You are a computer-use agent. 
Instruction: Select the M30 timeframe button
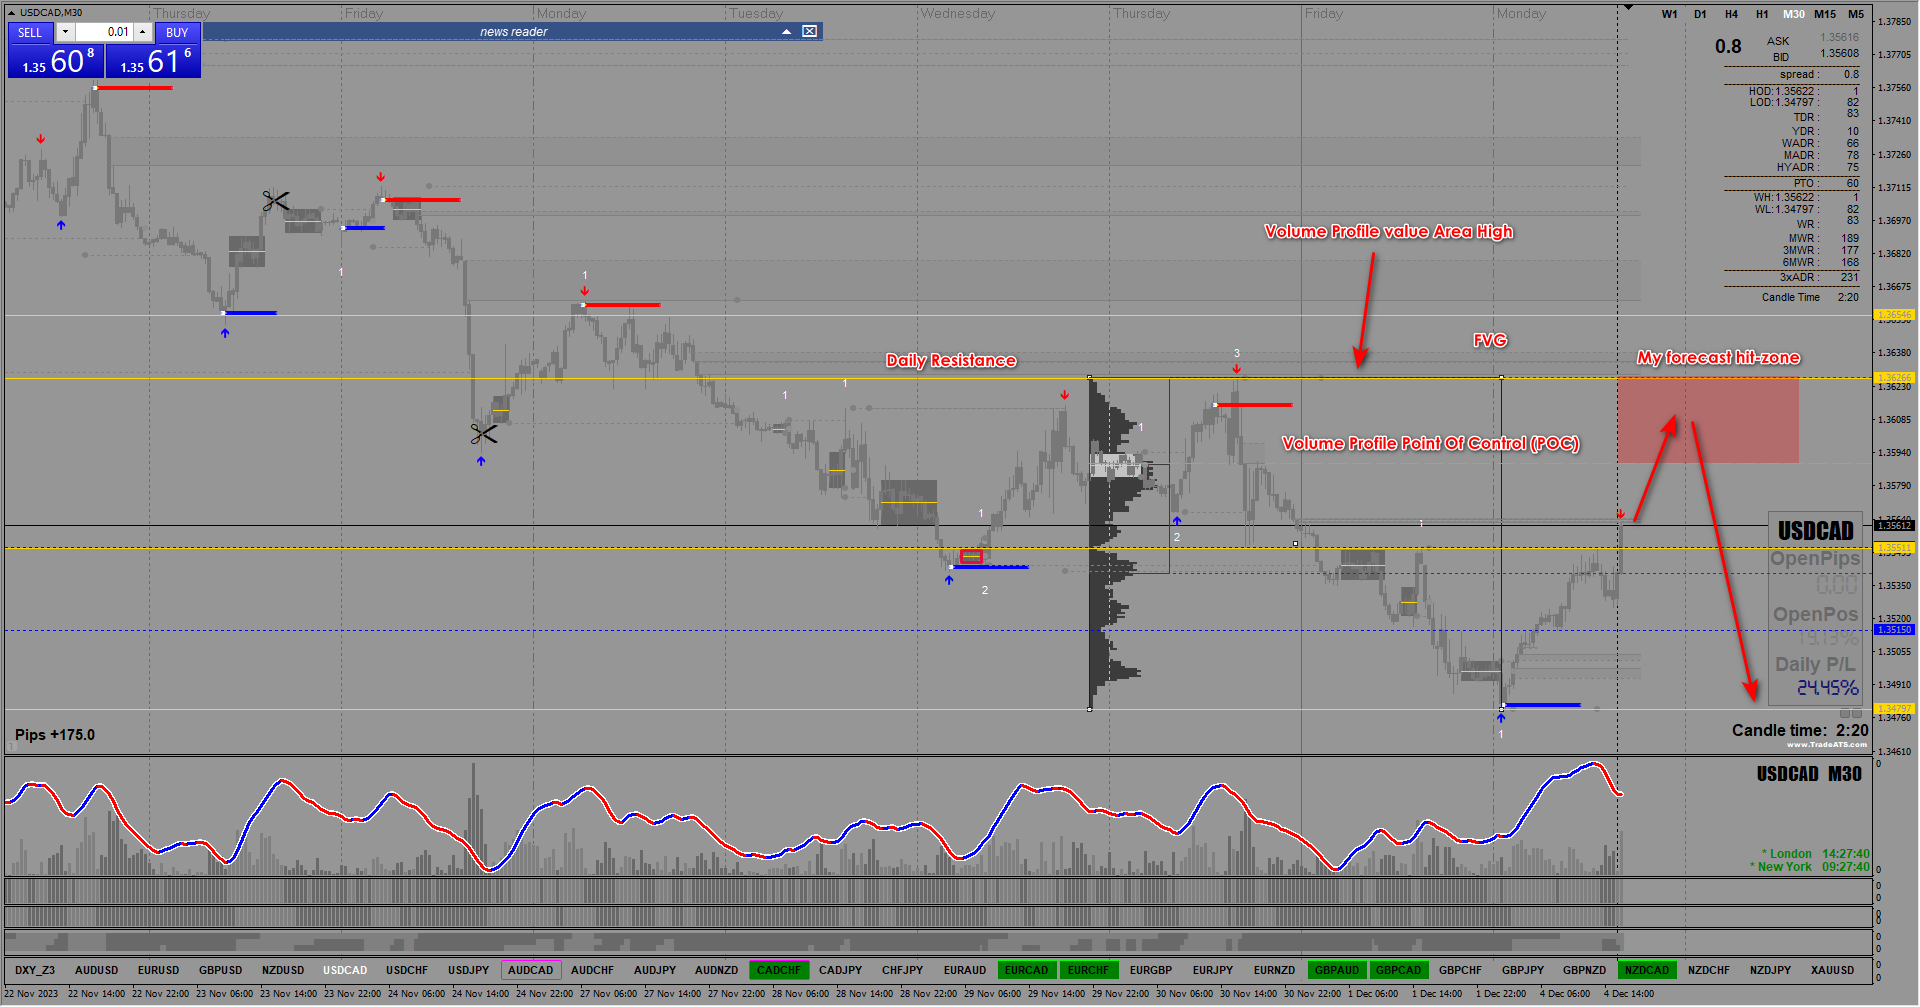tap(1794, 14)
